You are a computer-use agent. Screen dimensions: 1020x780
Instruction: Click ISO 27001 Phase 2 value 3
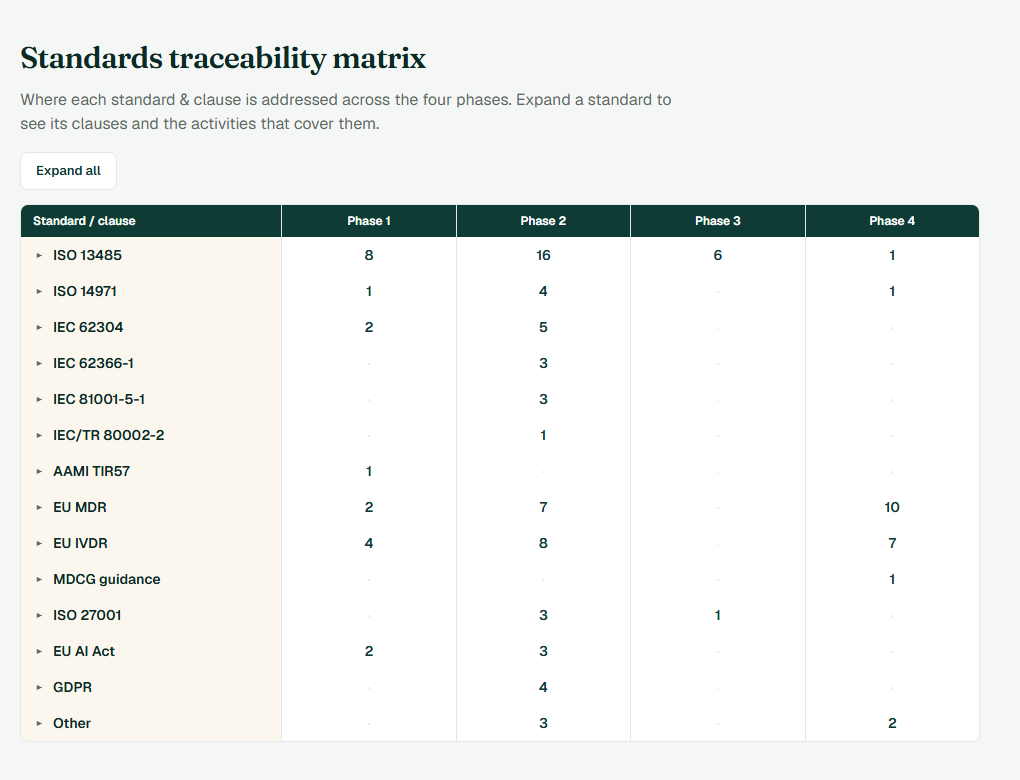pyautogui.click(x=543, y=615)
